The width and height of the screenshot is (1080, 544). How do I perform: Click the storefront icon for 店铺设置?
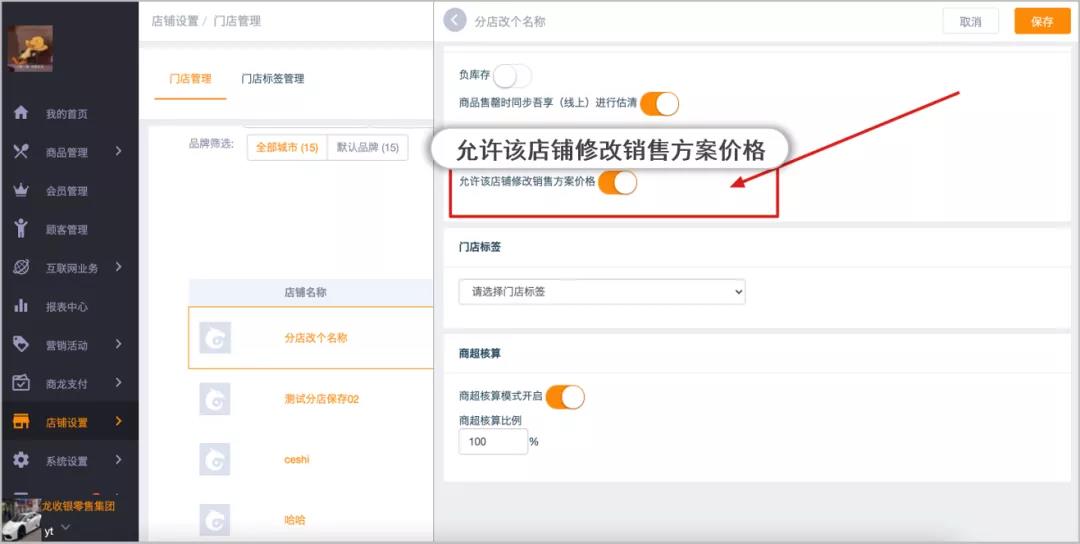pyautogui.click(x=21, y=421)
